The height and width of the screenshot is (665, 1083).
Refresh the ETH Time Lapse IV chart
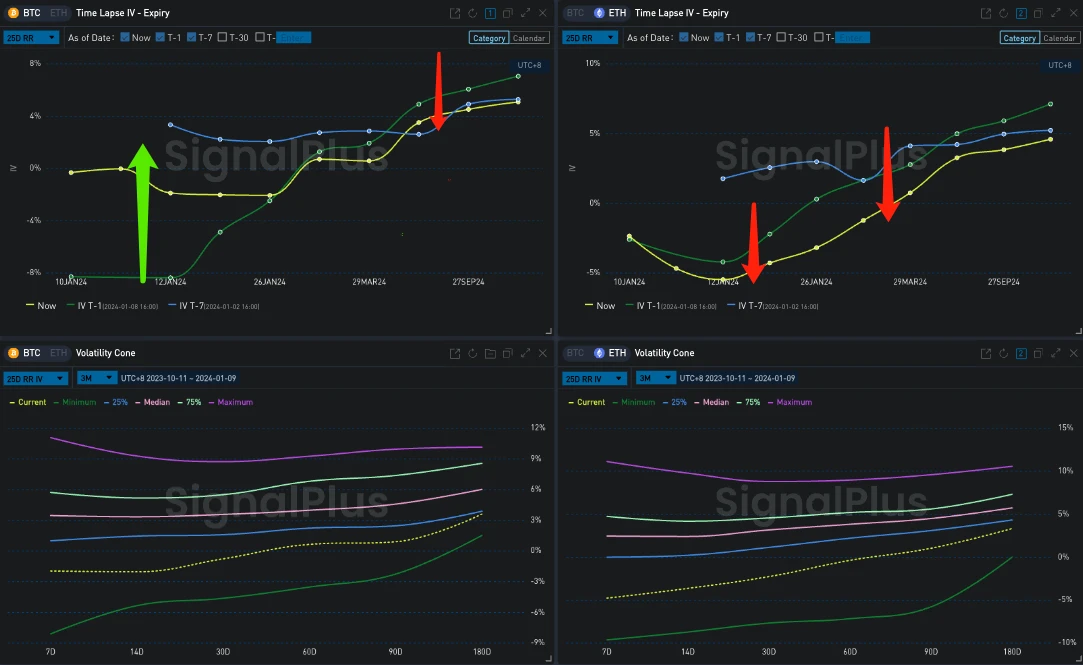pyautogui.click(x=1002, y=13)
